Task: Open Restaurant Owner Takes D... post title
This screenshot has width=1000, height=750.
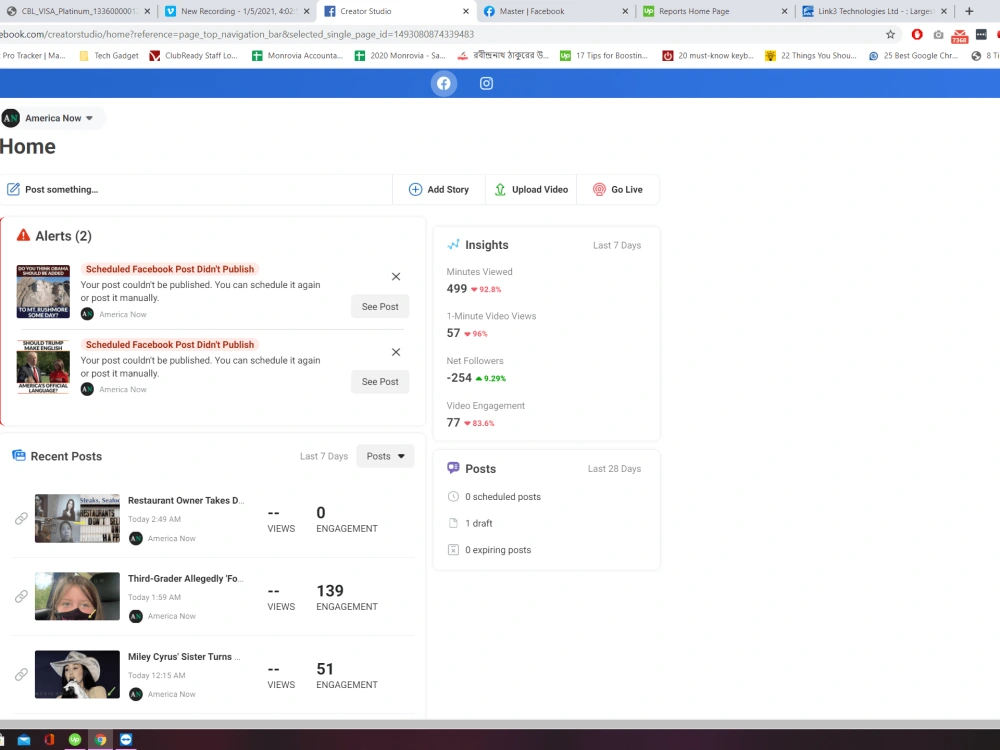Action: 186,501
